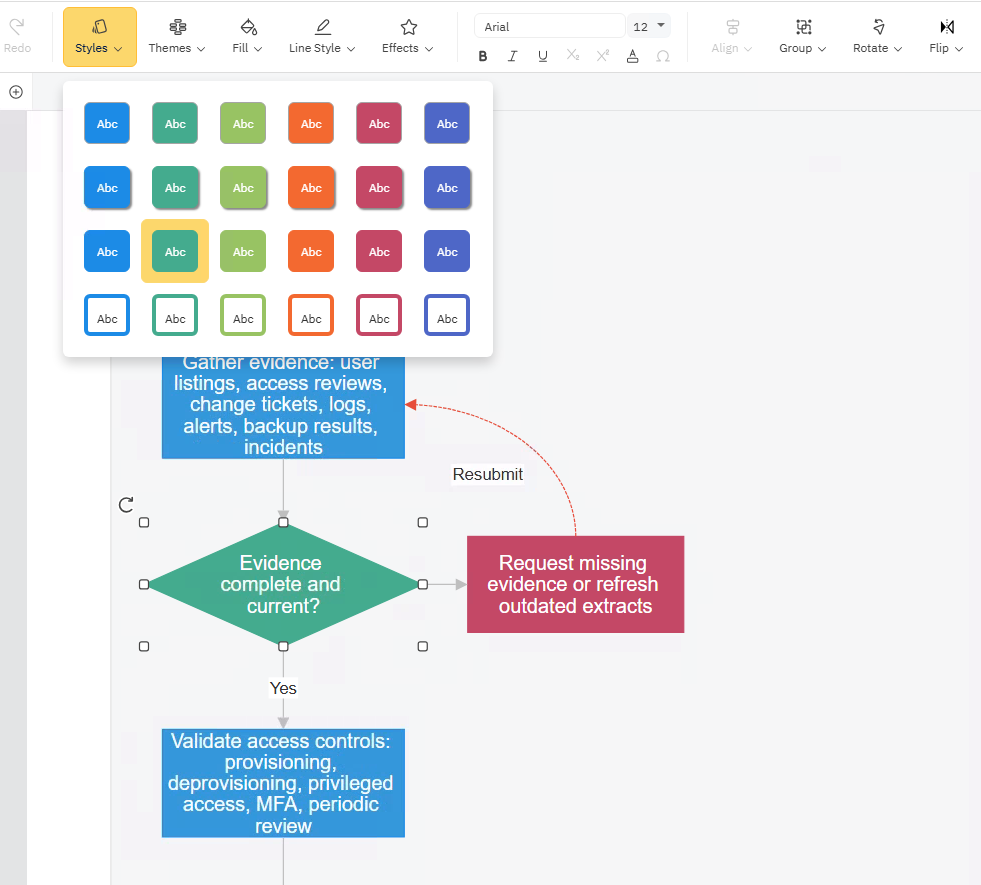Toggle underline formatting
The image size is (981, 885).
click(542, 56)
